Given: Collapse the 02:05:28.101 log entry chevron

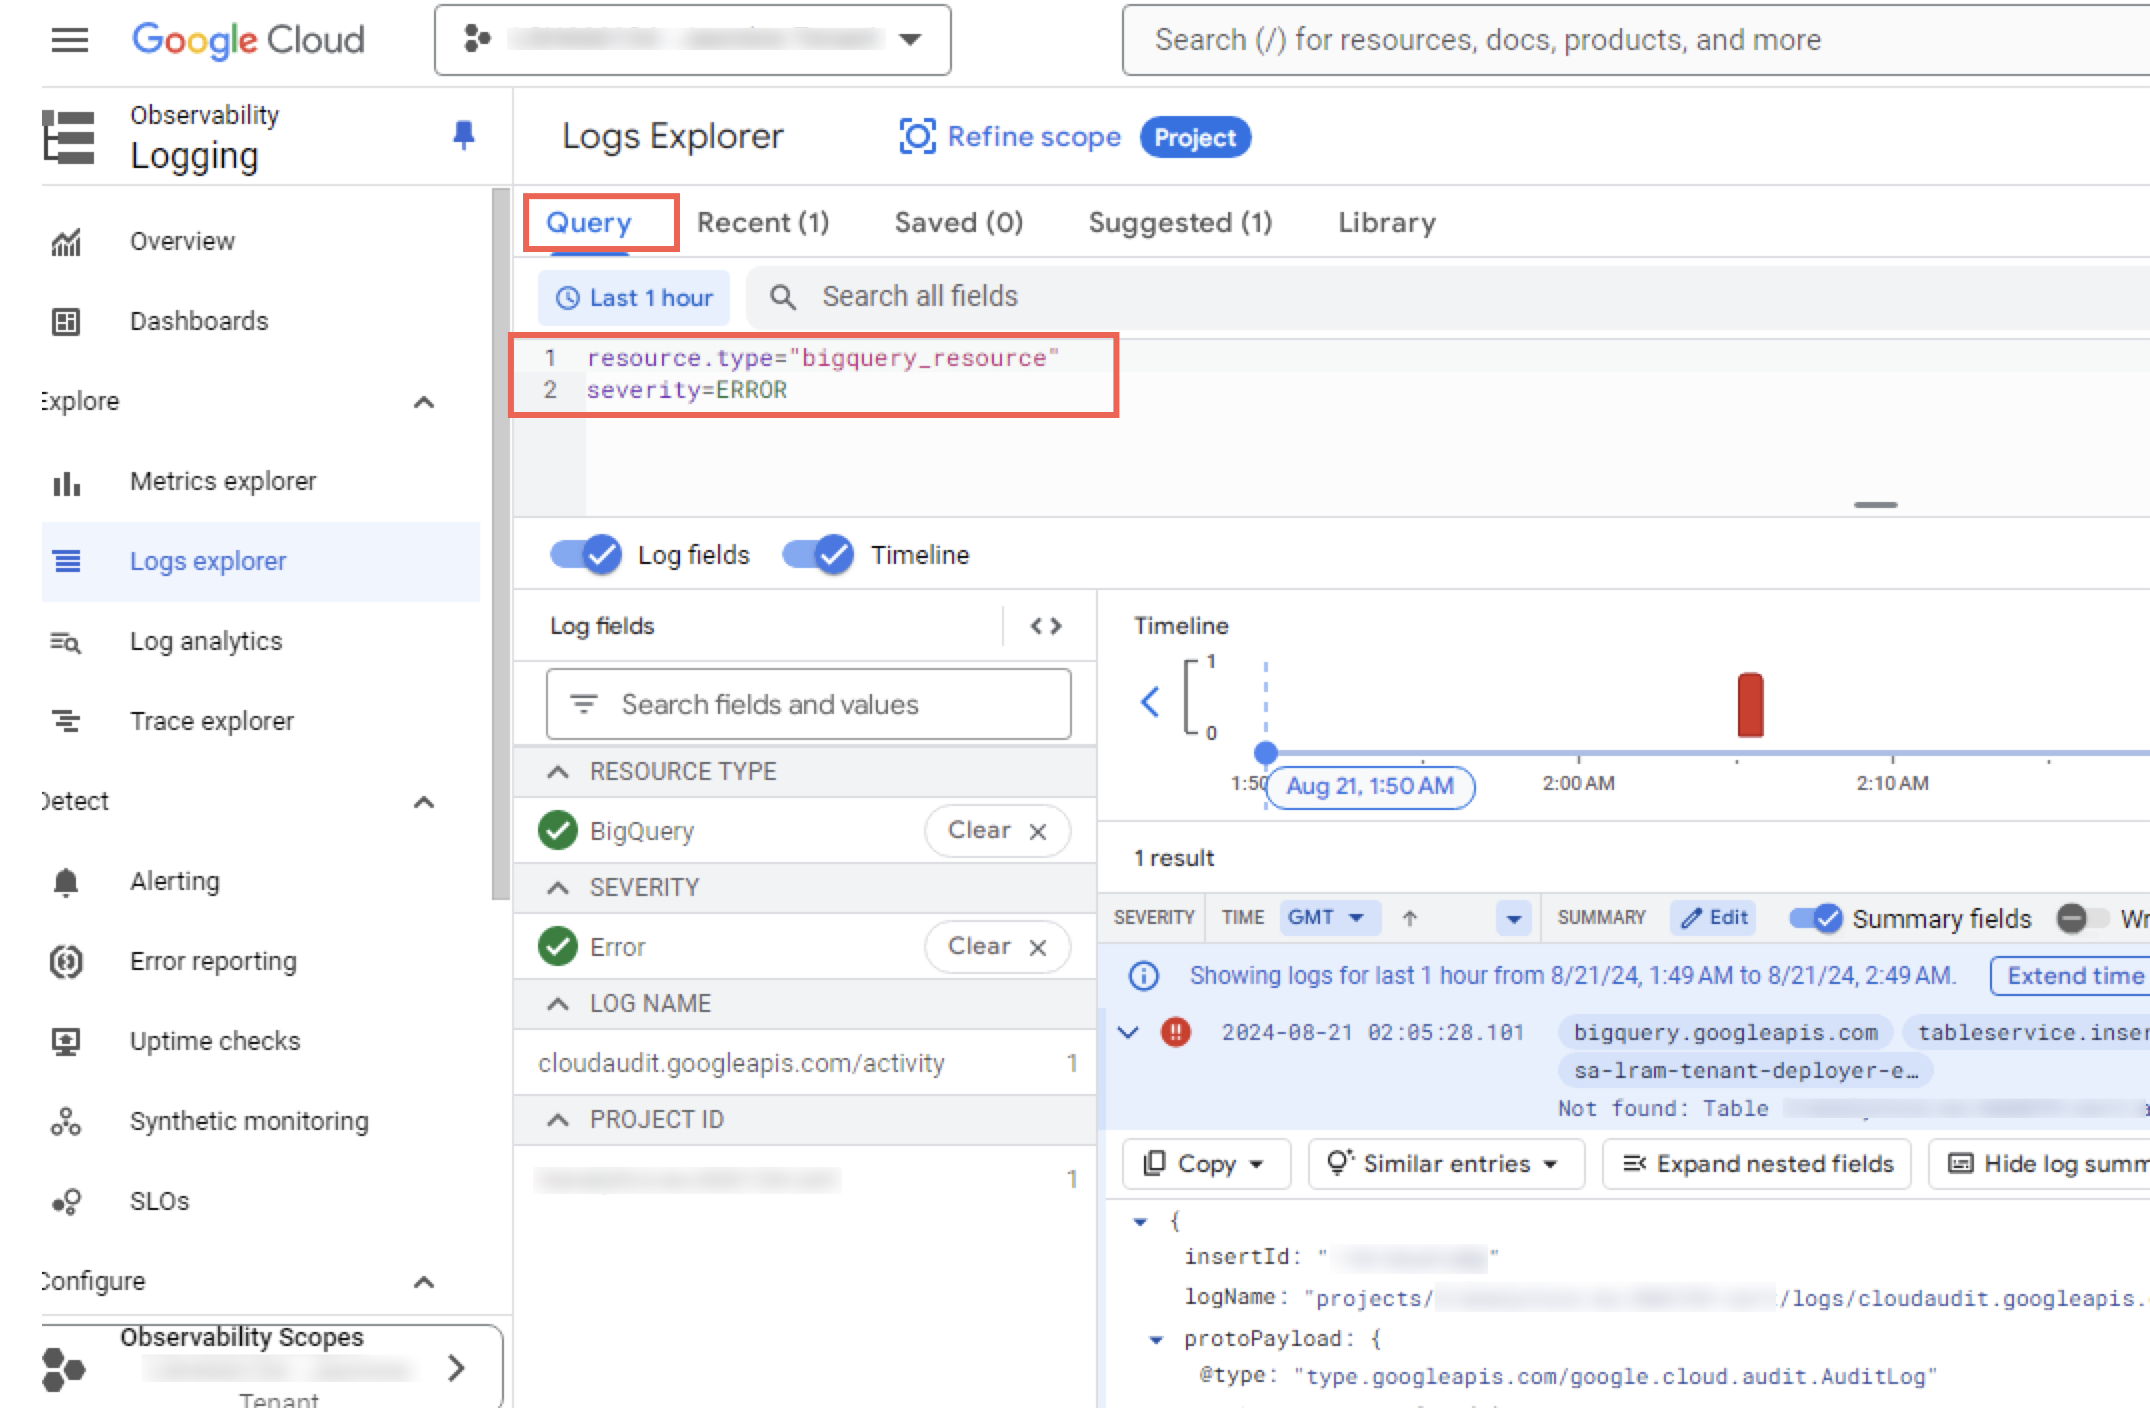Looking at the screenshot, I should tap(1129, 1032).
